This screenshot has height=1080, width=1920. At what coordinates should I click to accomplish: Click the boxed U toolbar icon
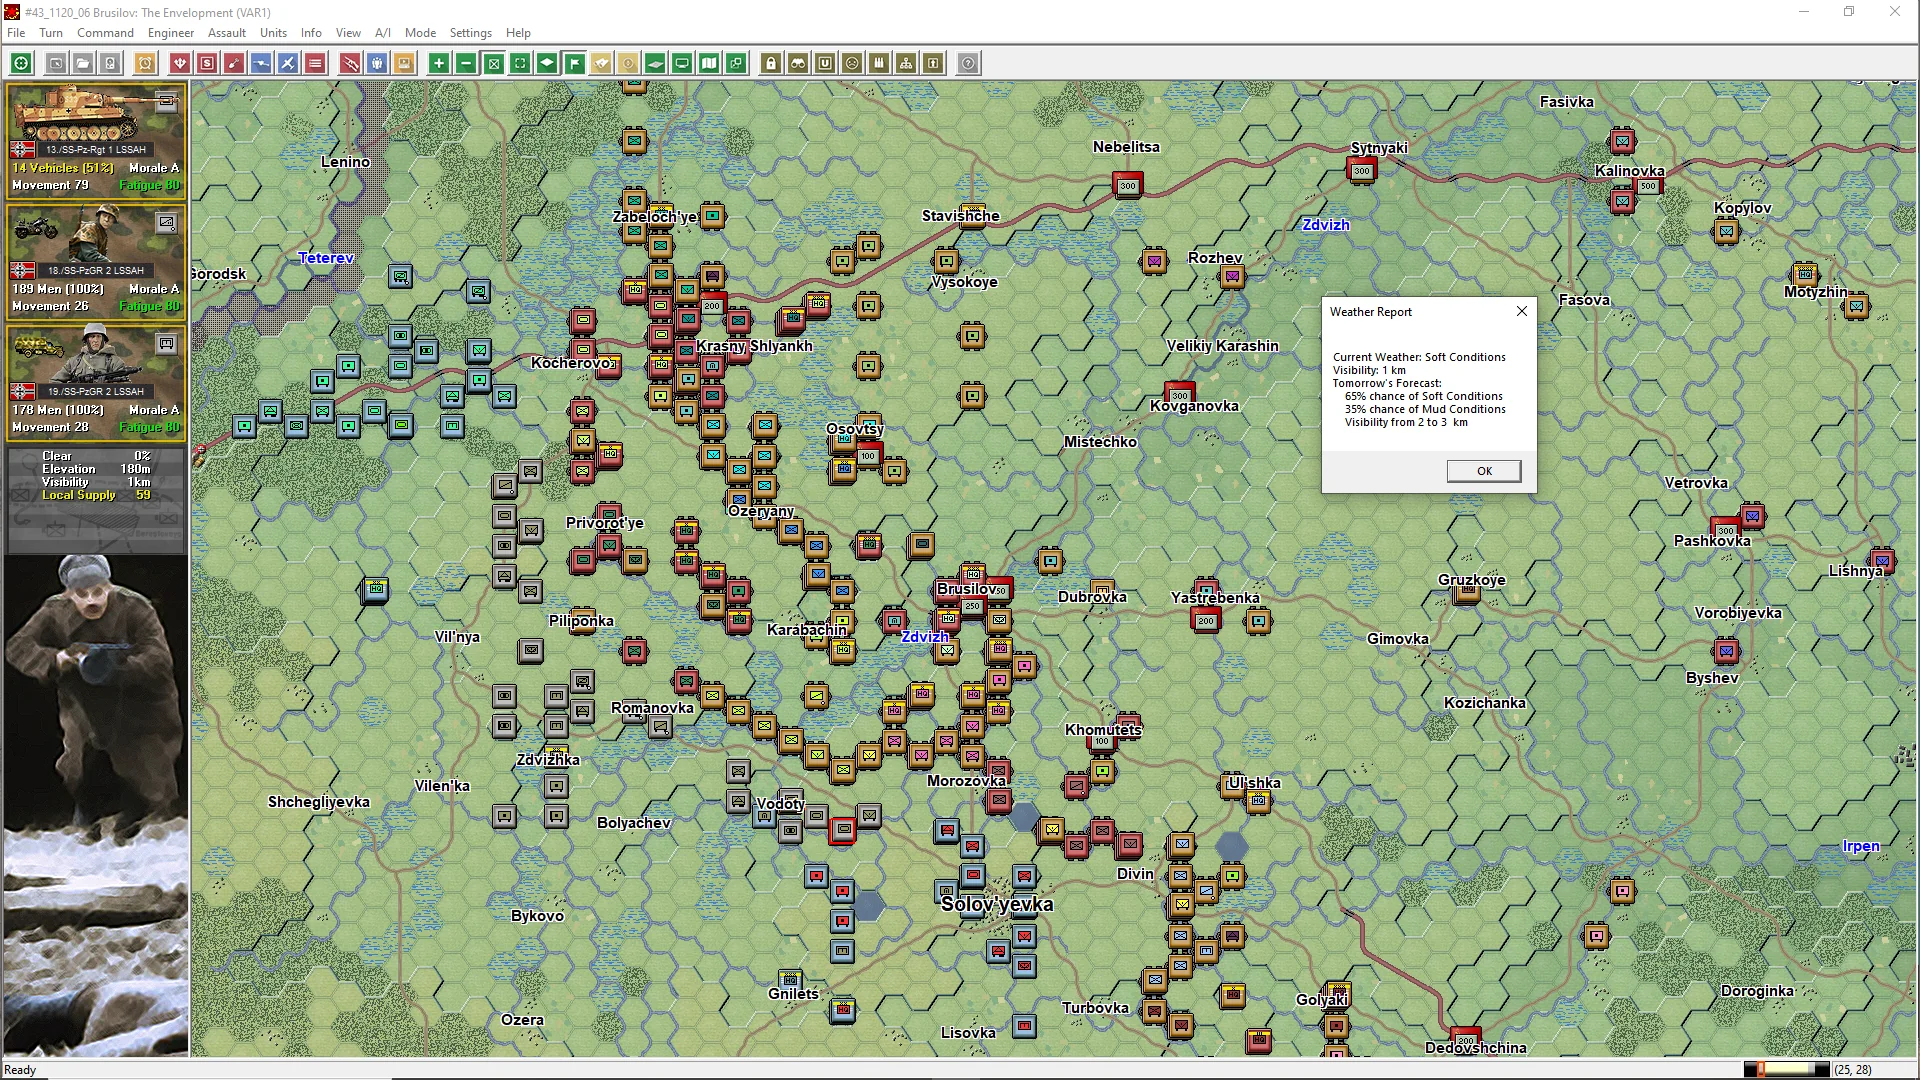tap(825, 63)
